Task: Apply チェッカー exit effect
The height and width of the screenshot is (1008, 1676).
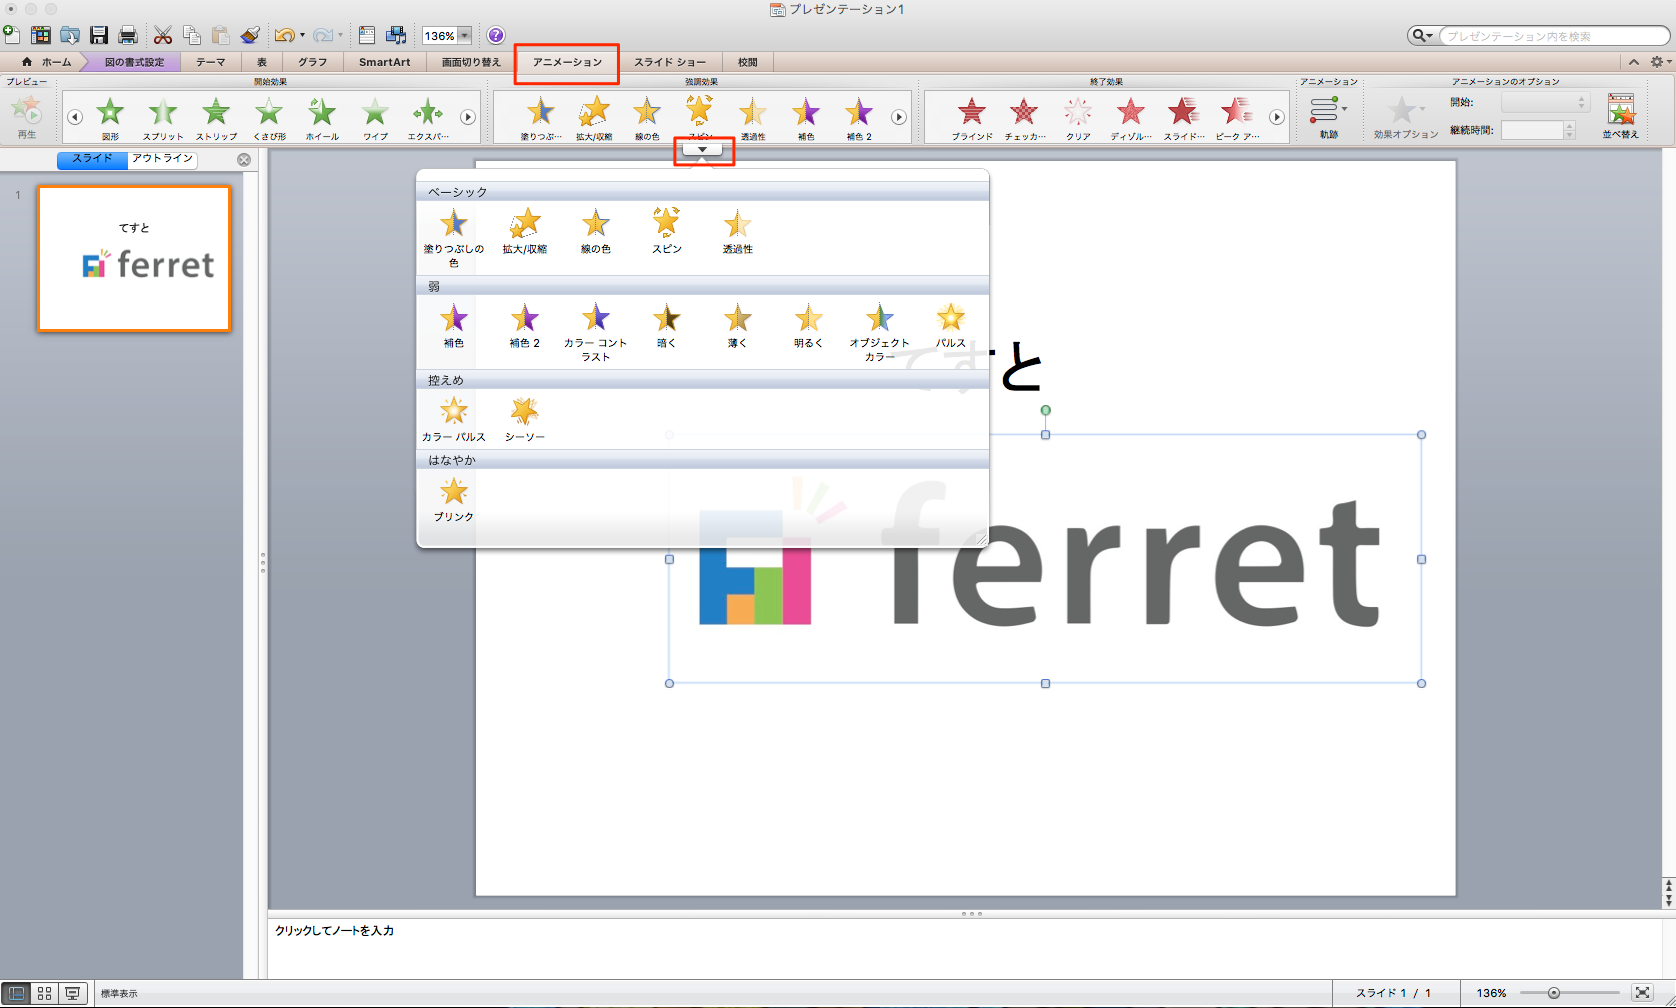Action: coord(1025,118)
